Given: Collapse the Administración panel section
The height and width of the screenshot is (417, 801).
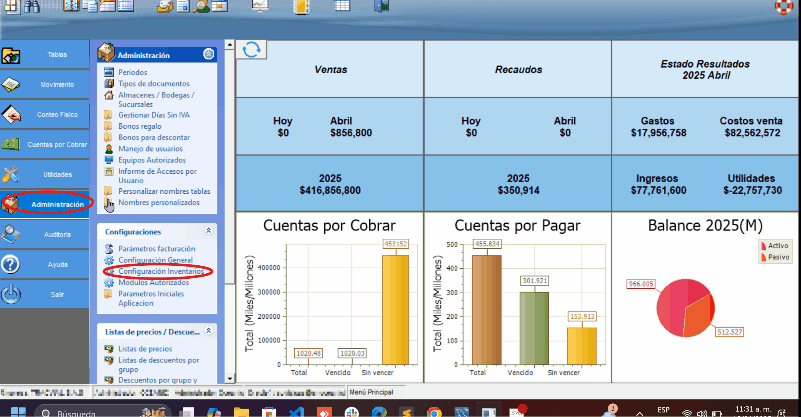Looking at the screenshot, I should point(208,55).
